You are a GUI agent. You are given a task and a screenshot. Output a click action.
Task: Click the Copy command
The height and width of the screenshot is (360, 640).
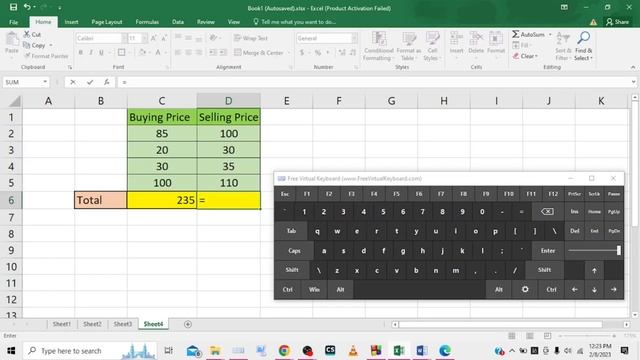(35, 45)
